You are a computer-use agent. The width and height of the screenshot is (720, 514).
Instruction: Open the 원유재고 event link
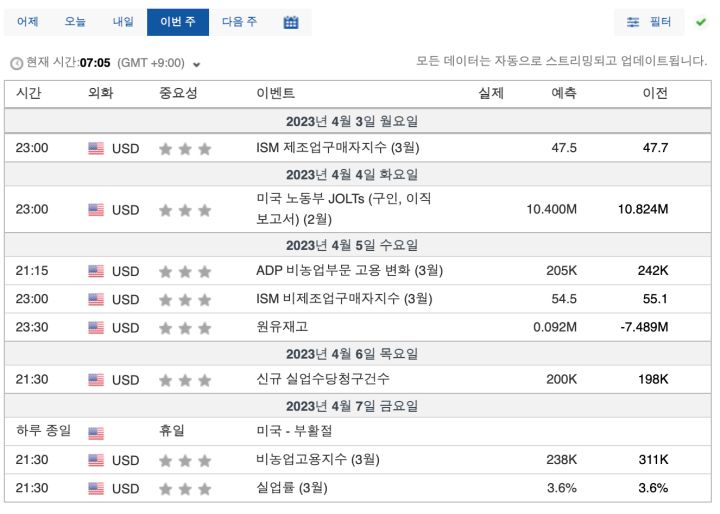tap(282, 327)
